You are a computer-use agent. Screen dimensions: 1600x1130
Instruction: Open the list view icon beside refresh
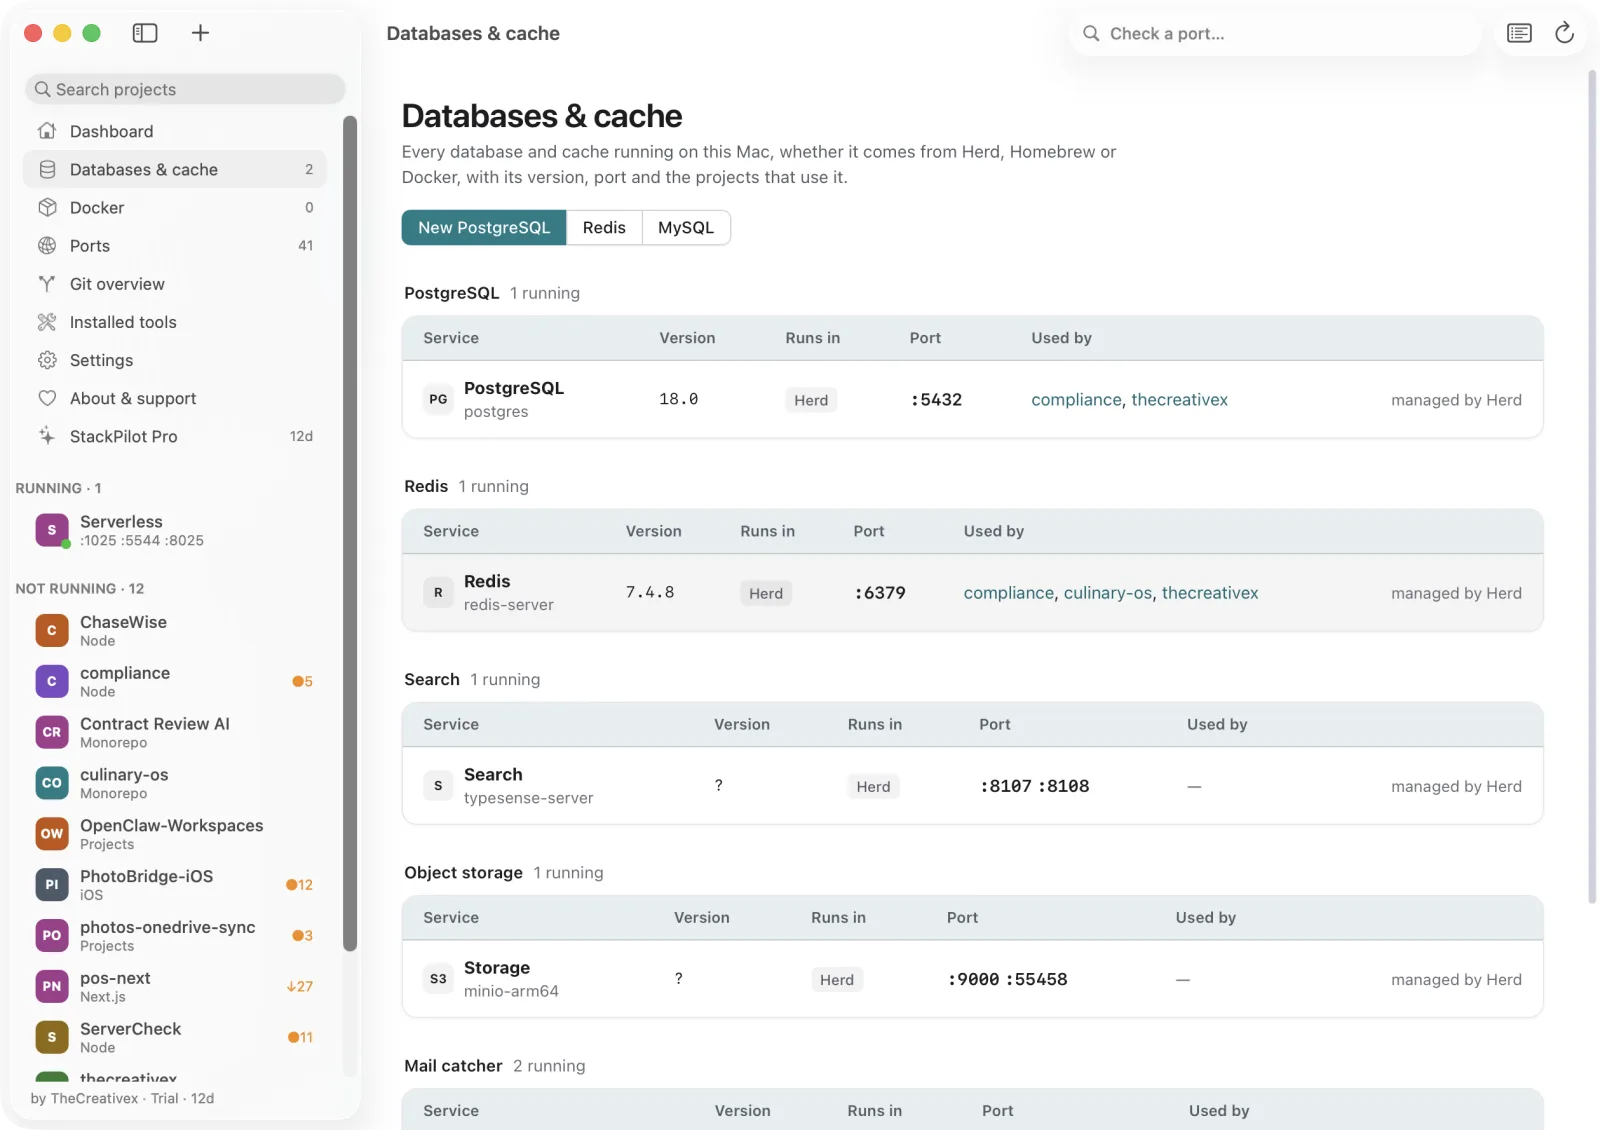click(1519, 33)
